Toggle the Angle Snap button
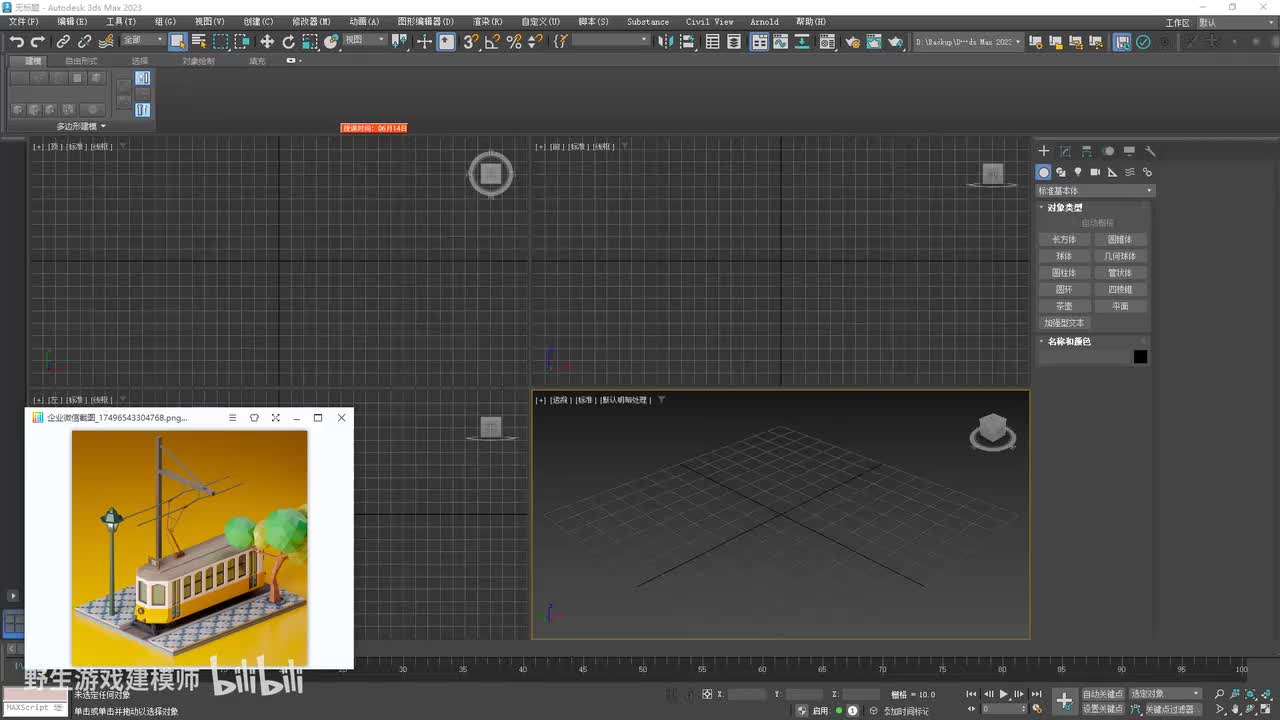Viewport: 1280px width, 720px height. click(x=492, y=41)
